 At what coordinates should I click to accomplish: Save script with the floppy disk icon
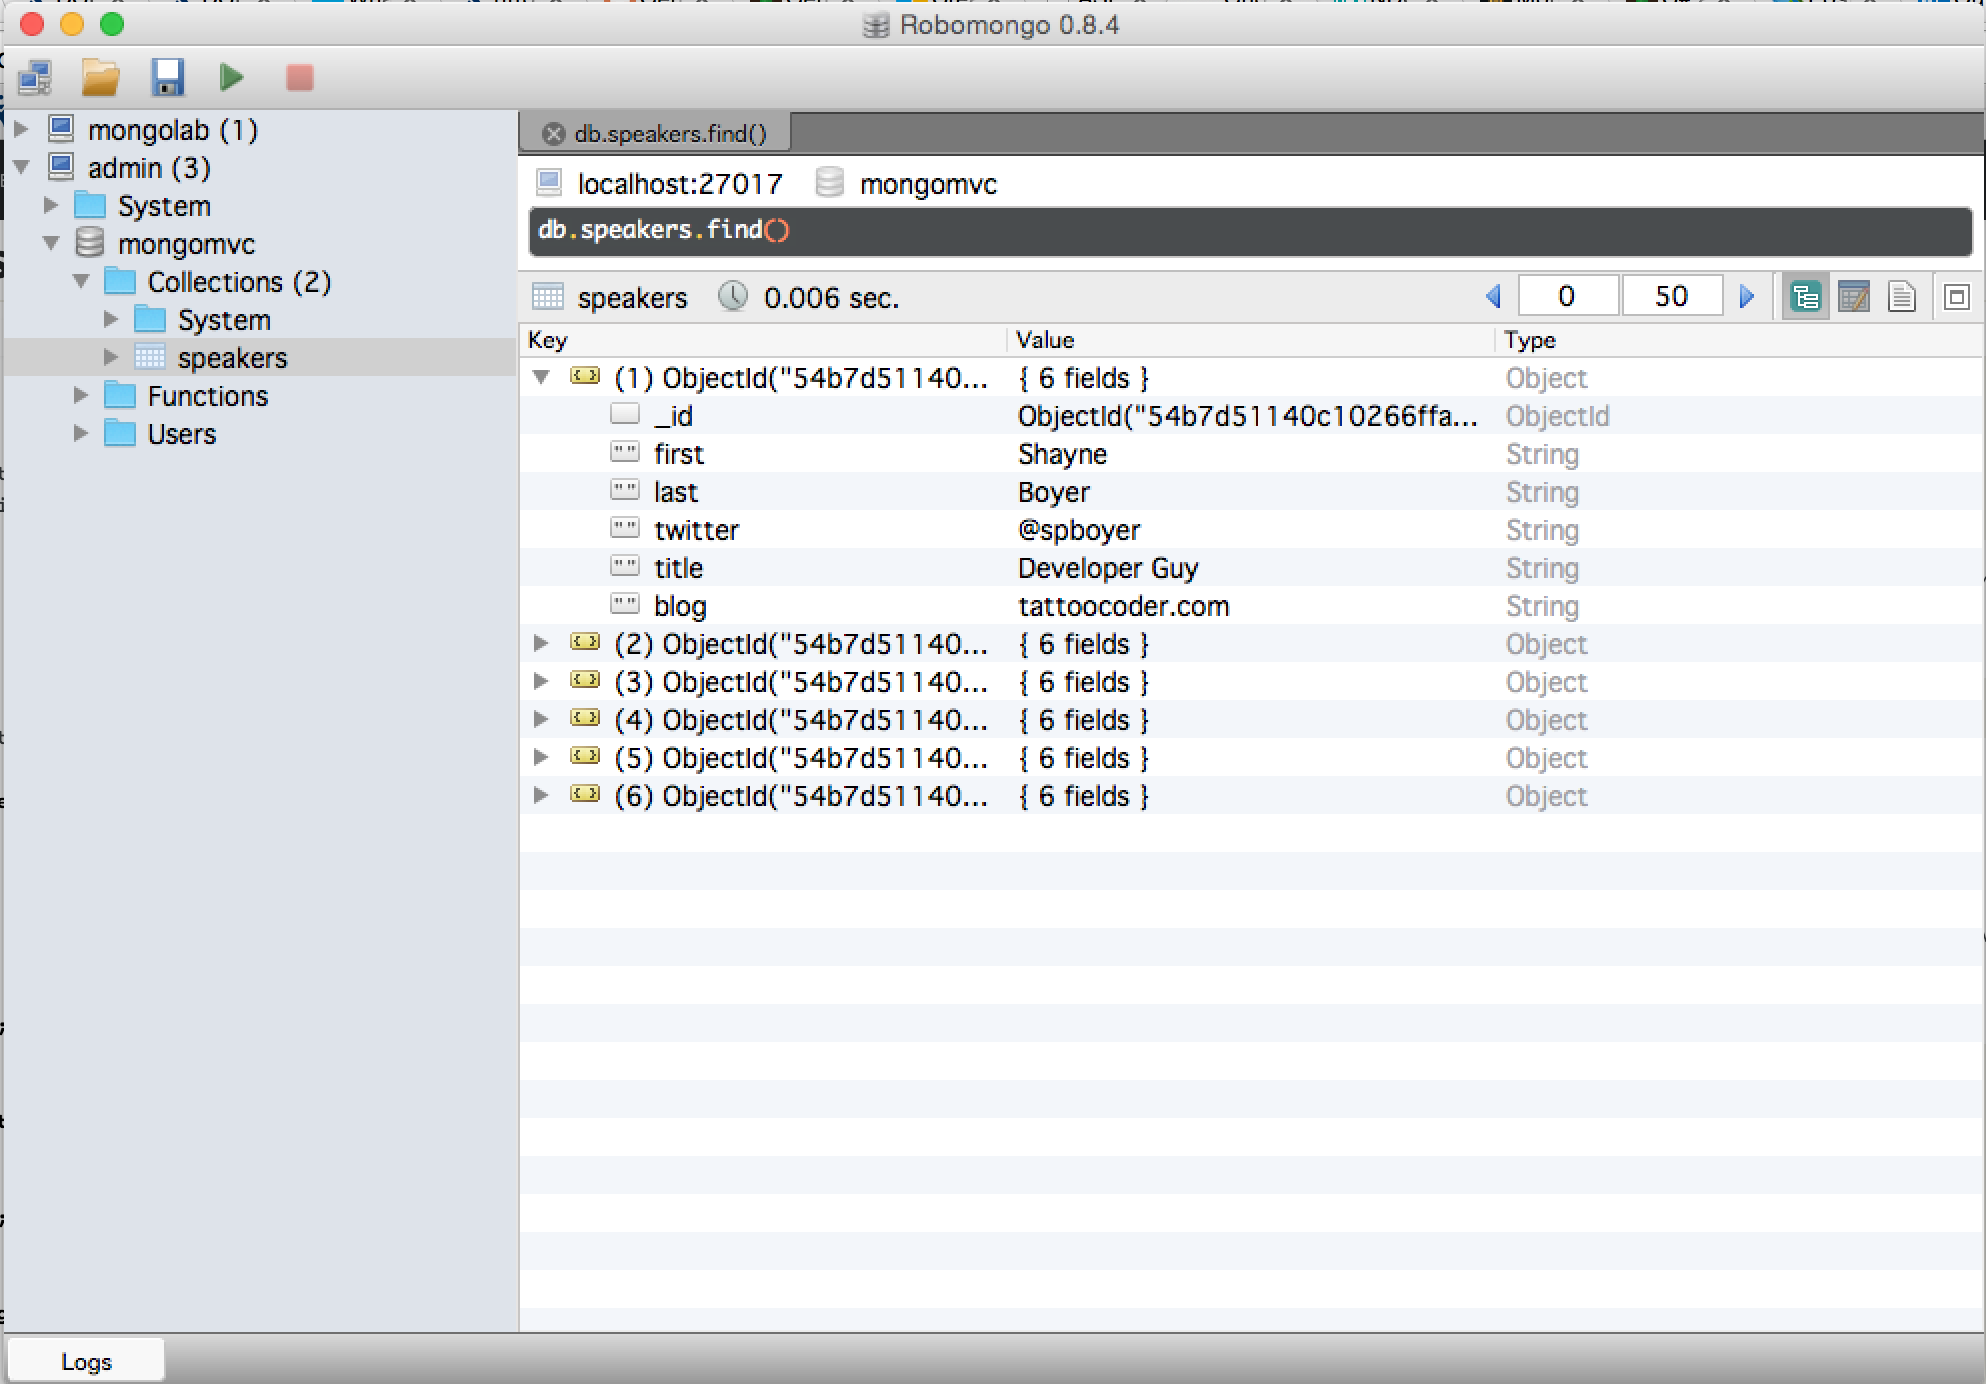167,78
